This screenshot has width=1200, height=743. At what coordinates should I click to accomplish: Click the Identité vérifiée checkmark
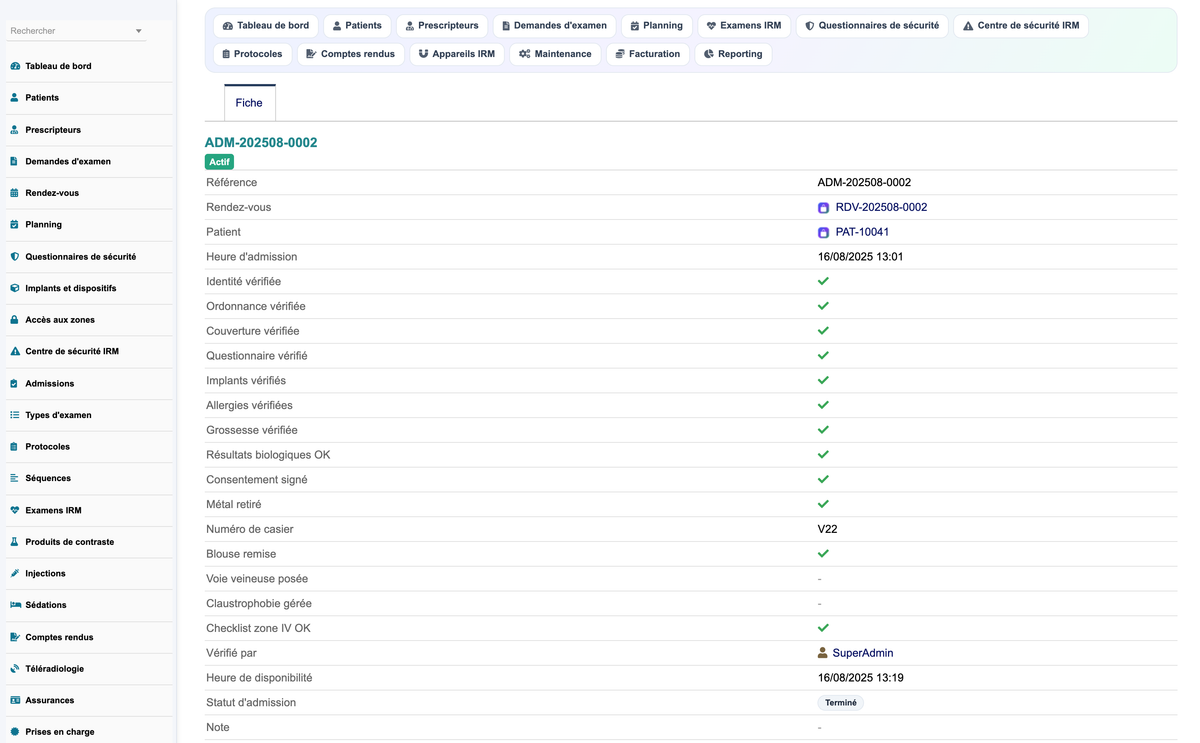(x=823, y=282)
